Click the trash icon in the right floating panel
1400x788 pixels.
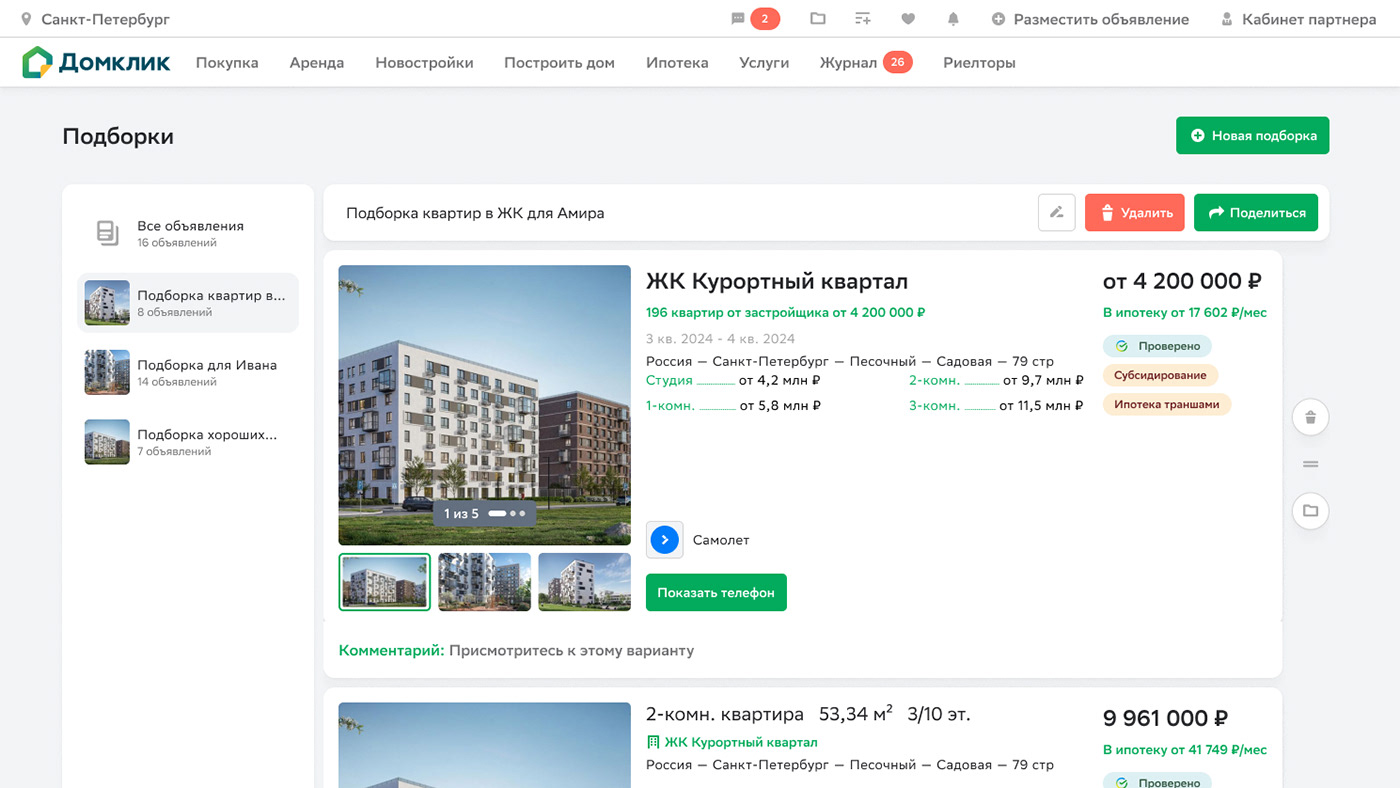(x=1310, y=417)
